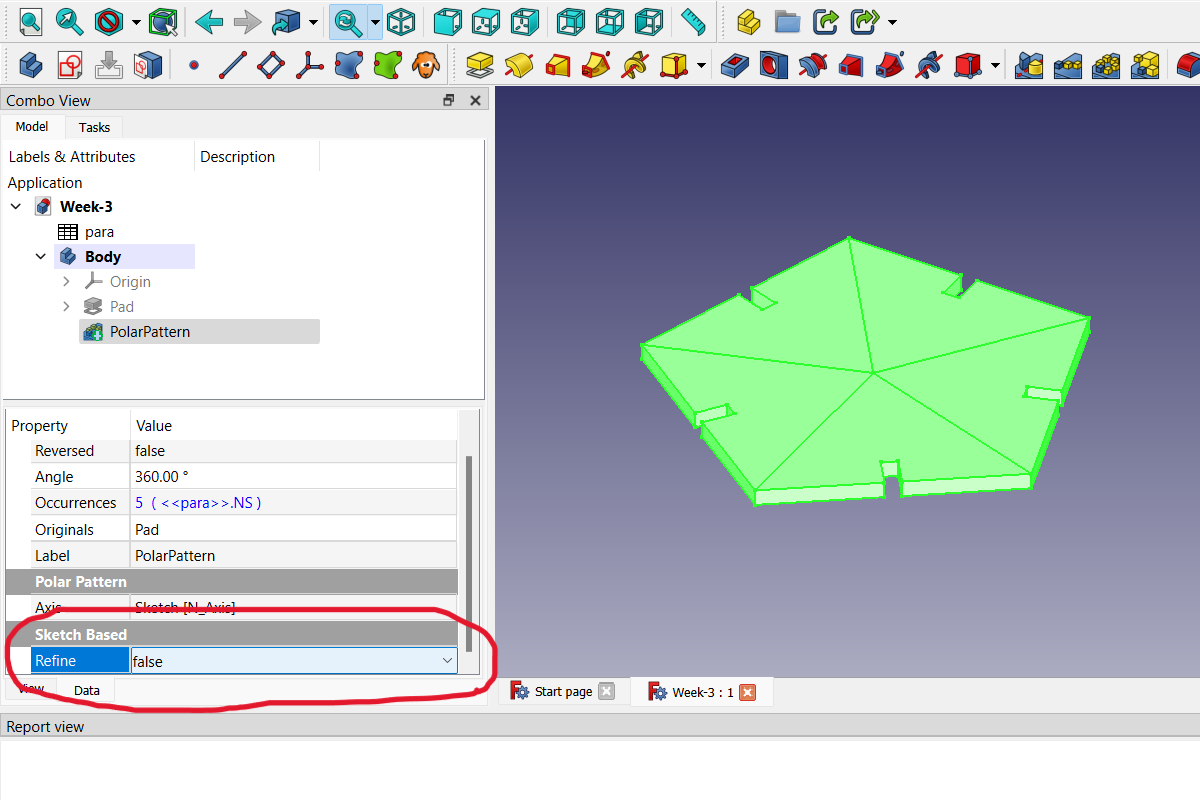
Task: Select the Subtractive helix tool
Action: point(929,66)
